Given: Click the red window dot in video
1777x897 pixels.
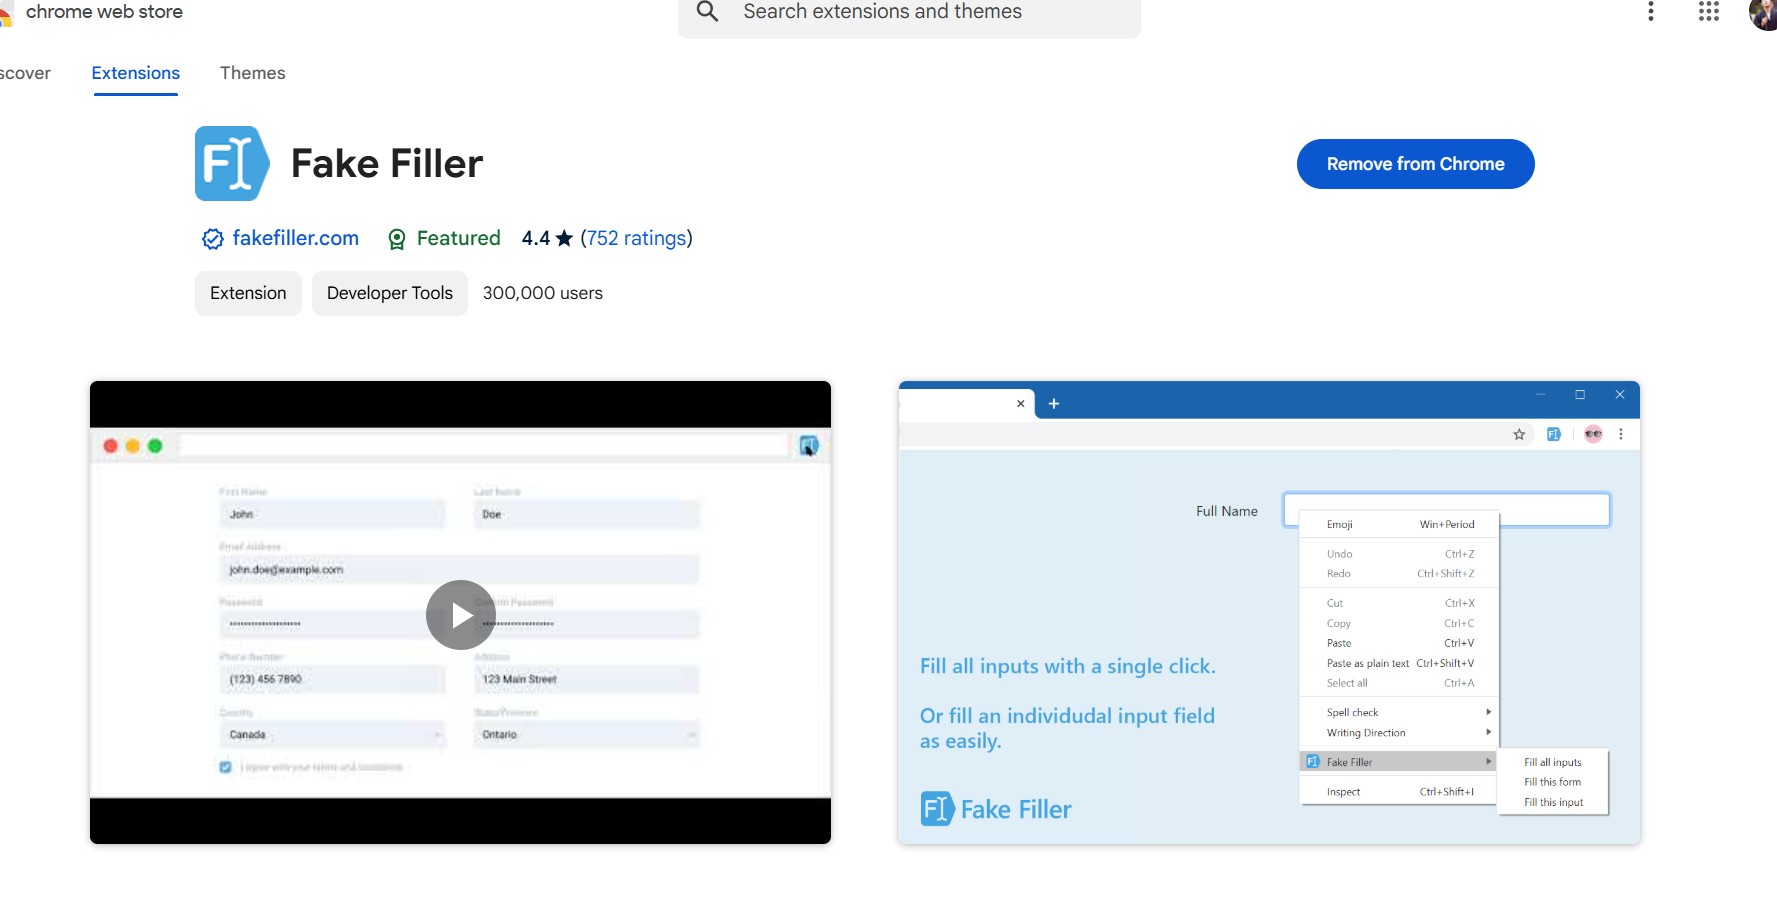Looking at the screenshot, I should (111, 446).
